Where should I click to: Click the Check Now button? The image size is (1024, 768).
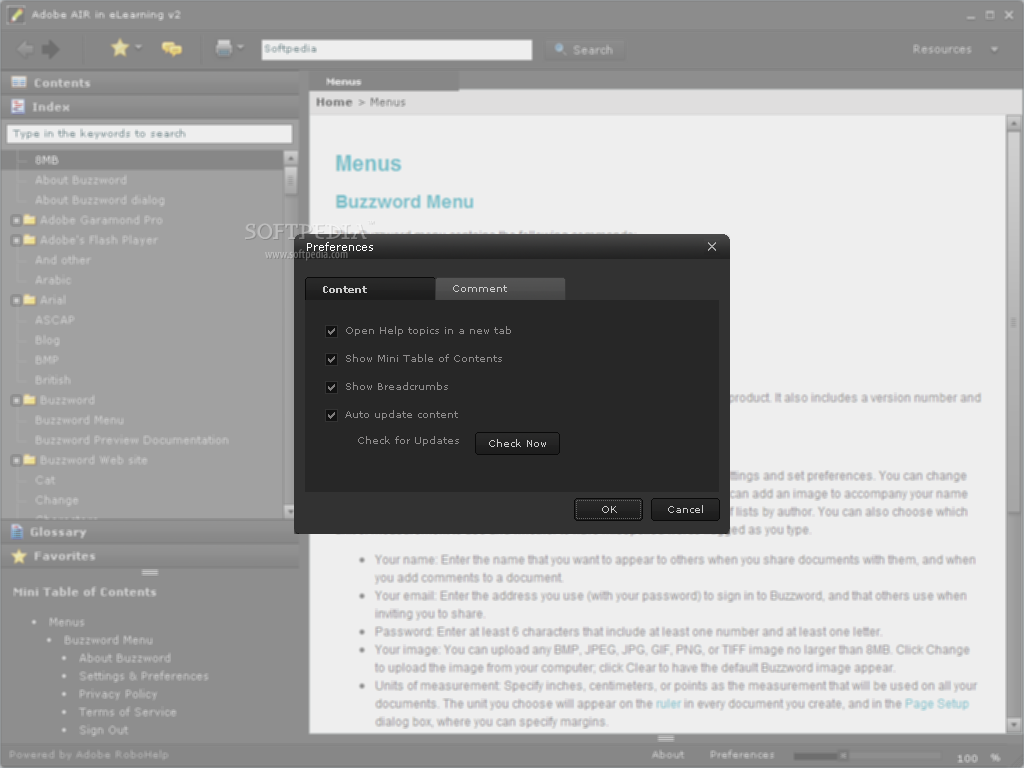coord(517,443)
